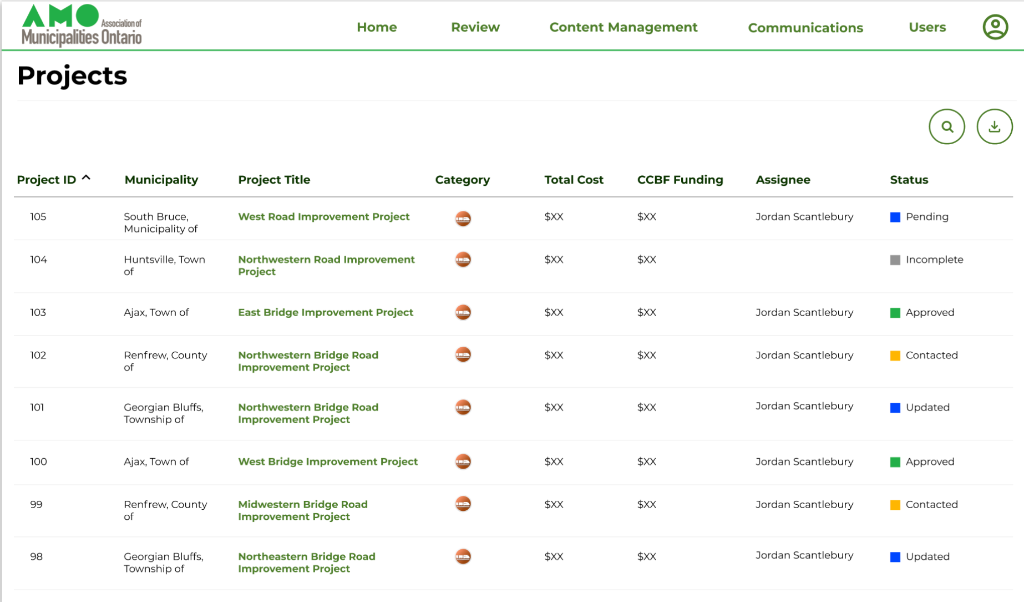Click the green Approved status square for project 103
Image resolution: width=1024 pixels, height=602 pixels.
(x=897, y=312)
